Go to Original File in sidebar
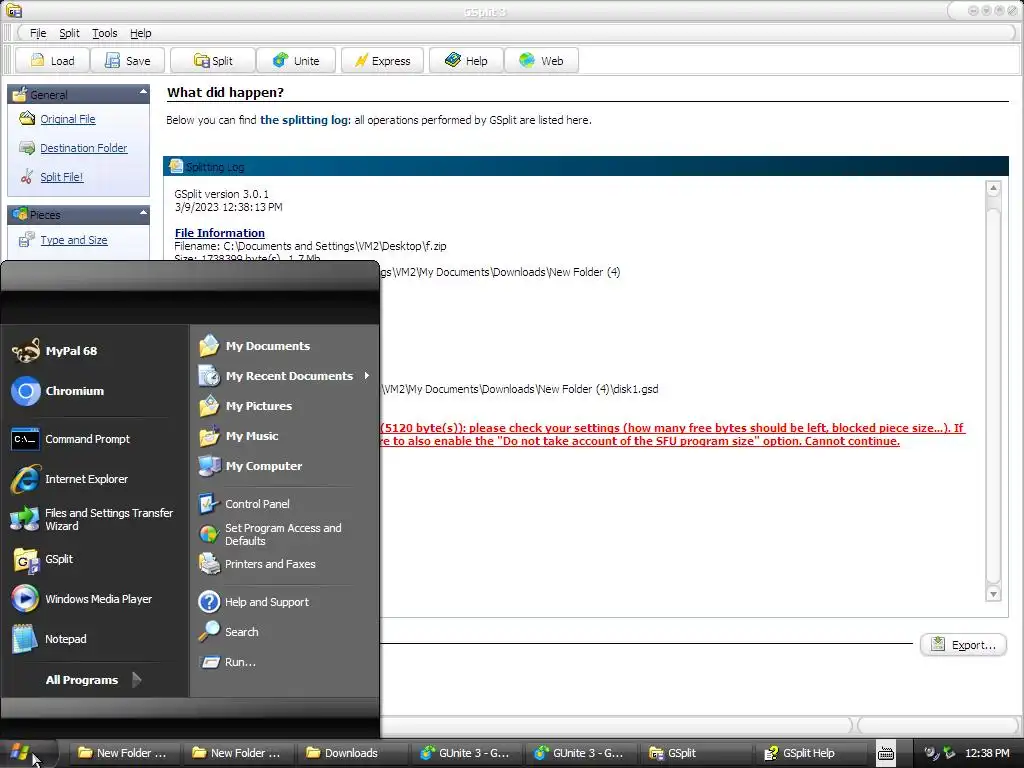The image size is (1024, 768). point(68,119)
